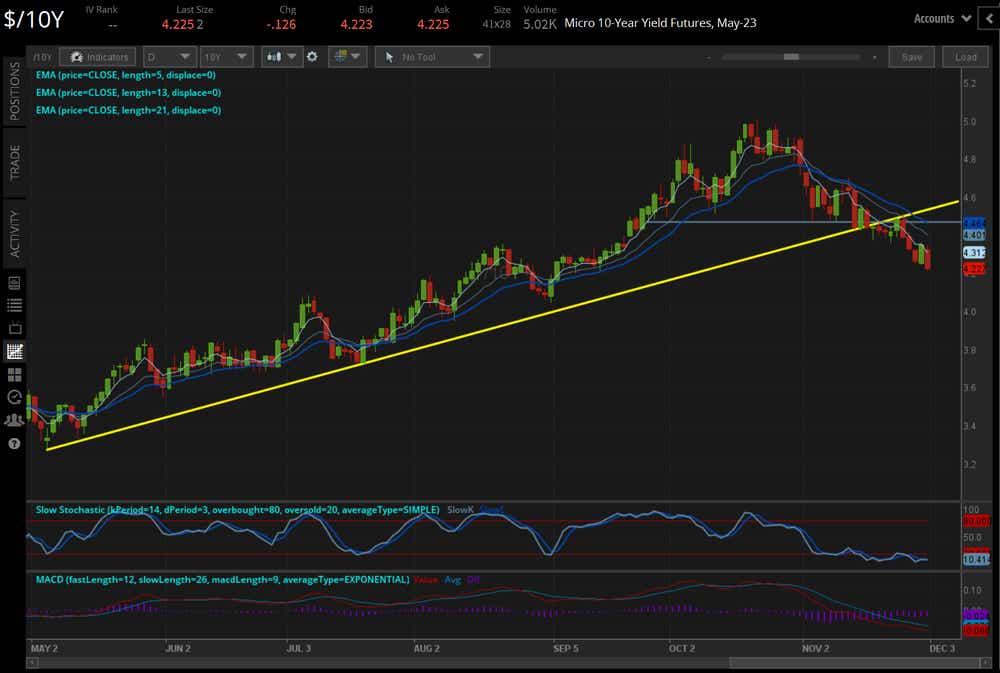The width and height of the screenshot is (1000, 673).
Task: Adjust the zoom slider in the toolbar
Action: pos(790,57)
